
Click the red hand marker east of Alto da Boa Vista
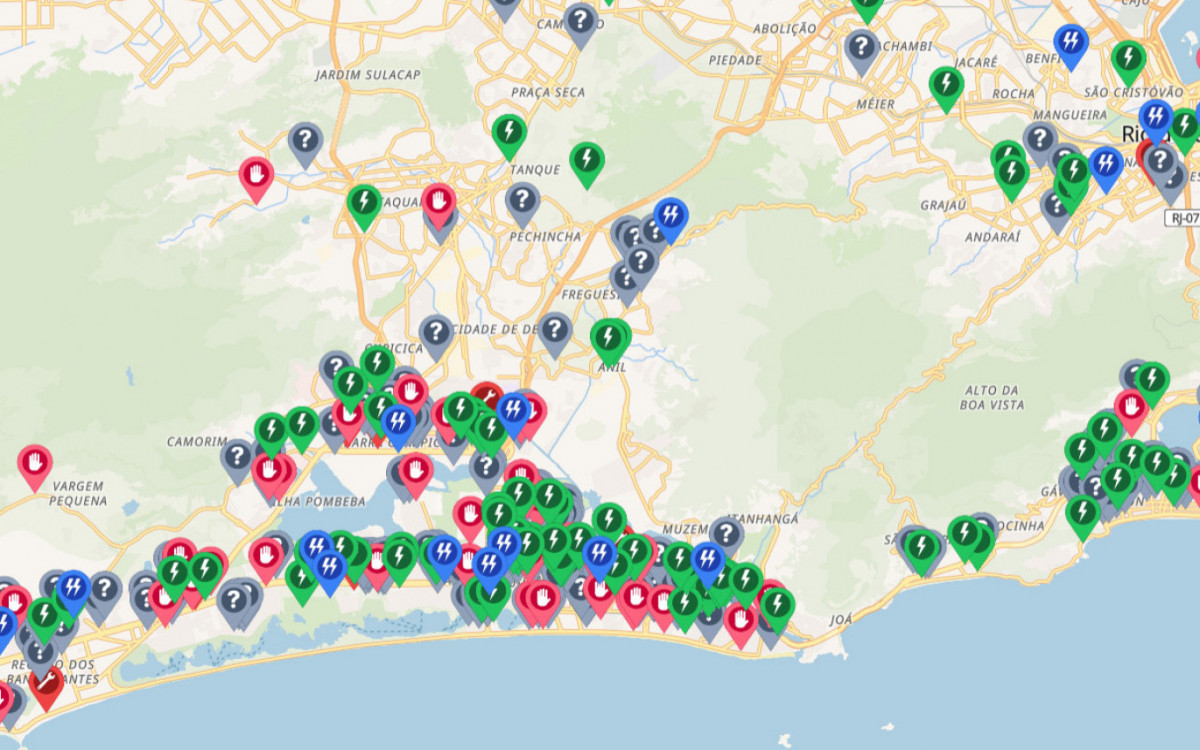click(1131, 408)
